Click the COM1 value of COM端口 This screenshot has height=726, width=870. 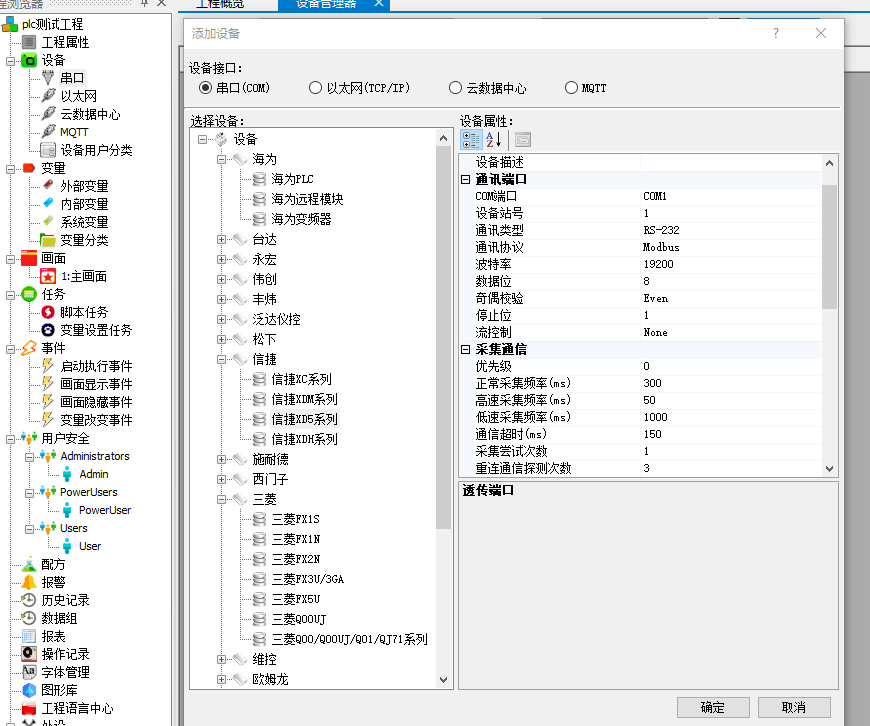point(730,196)
